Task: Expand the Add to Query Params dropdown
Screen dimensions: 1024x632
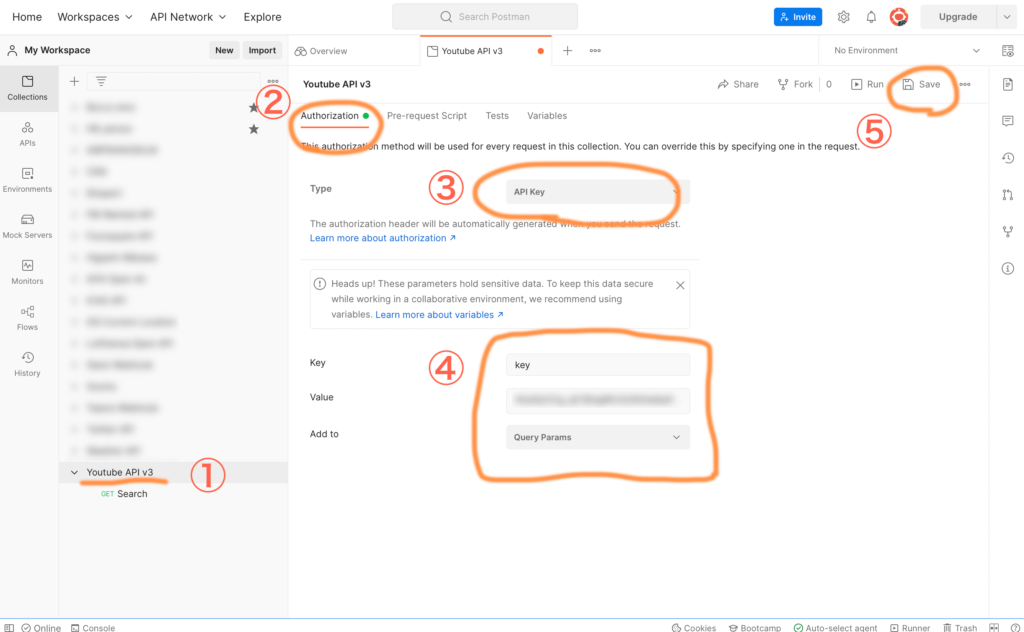Action: click(597, 437)
